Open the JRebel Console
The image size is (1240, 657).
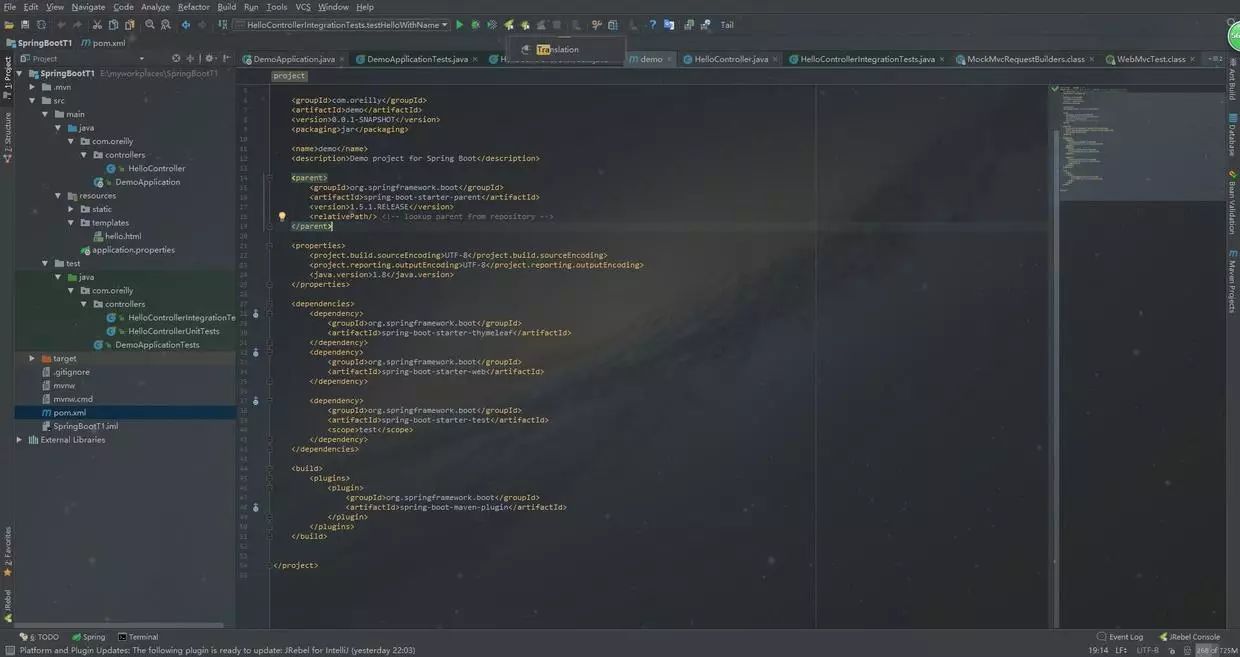pyautogui.click(x=1190, y=637)
